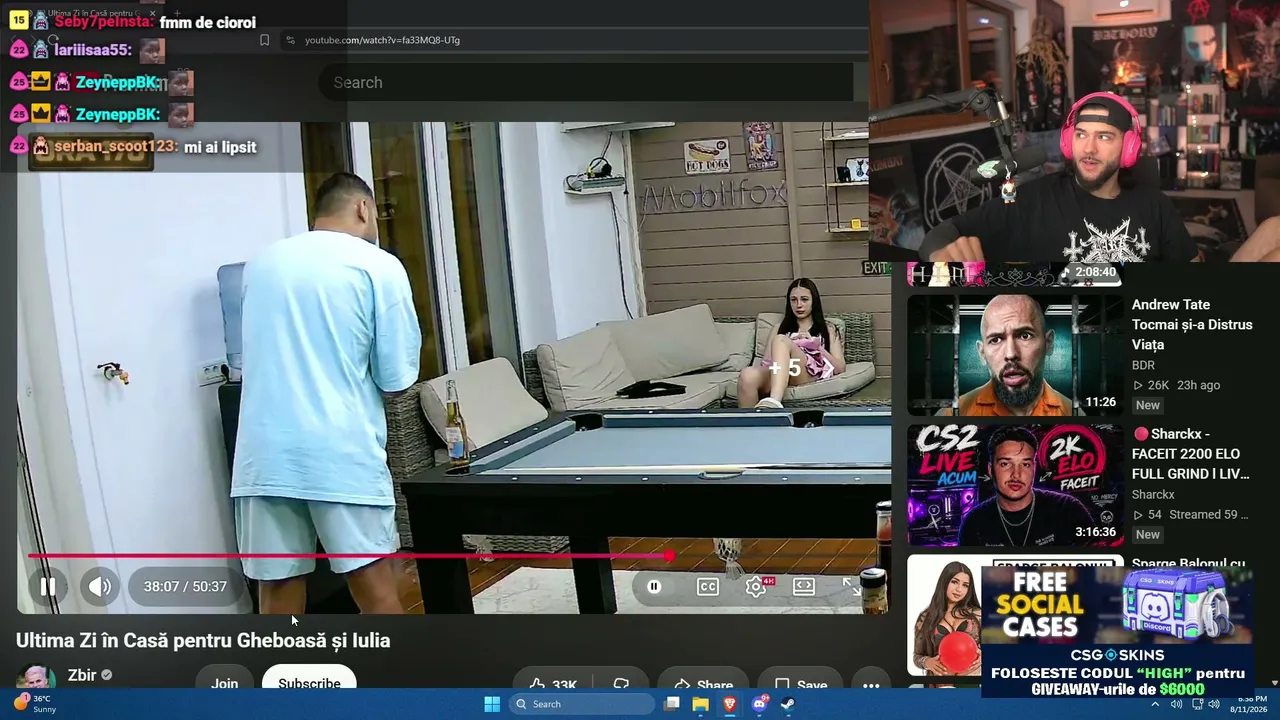The width and height of the screenshot is (1280, 720).
Task: Mute the video with the speaker icon
Action: (99, 587)
